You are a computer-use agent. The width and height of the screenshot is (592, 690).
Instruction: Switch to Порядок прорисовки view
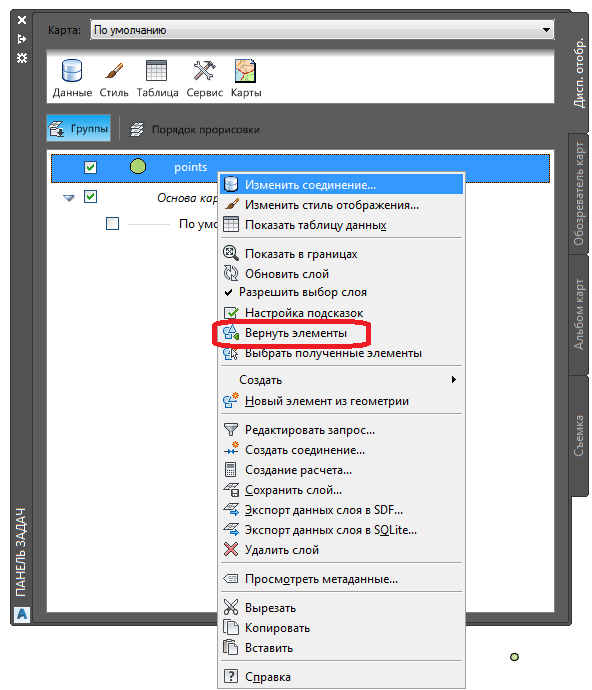[194, 129]
